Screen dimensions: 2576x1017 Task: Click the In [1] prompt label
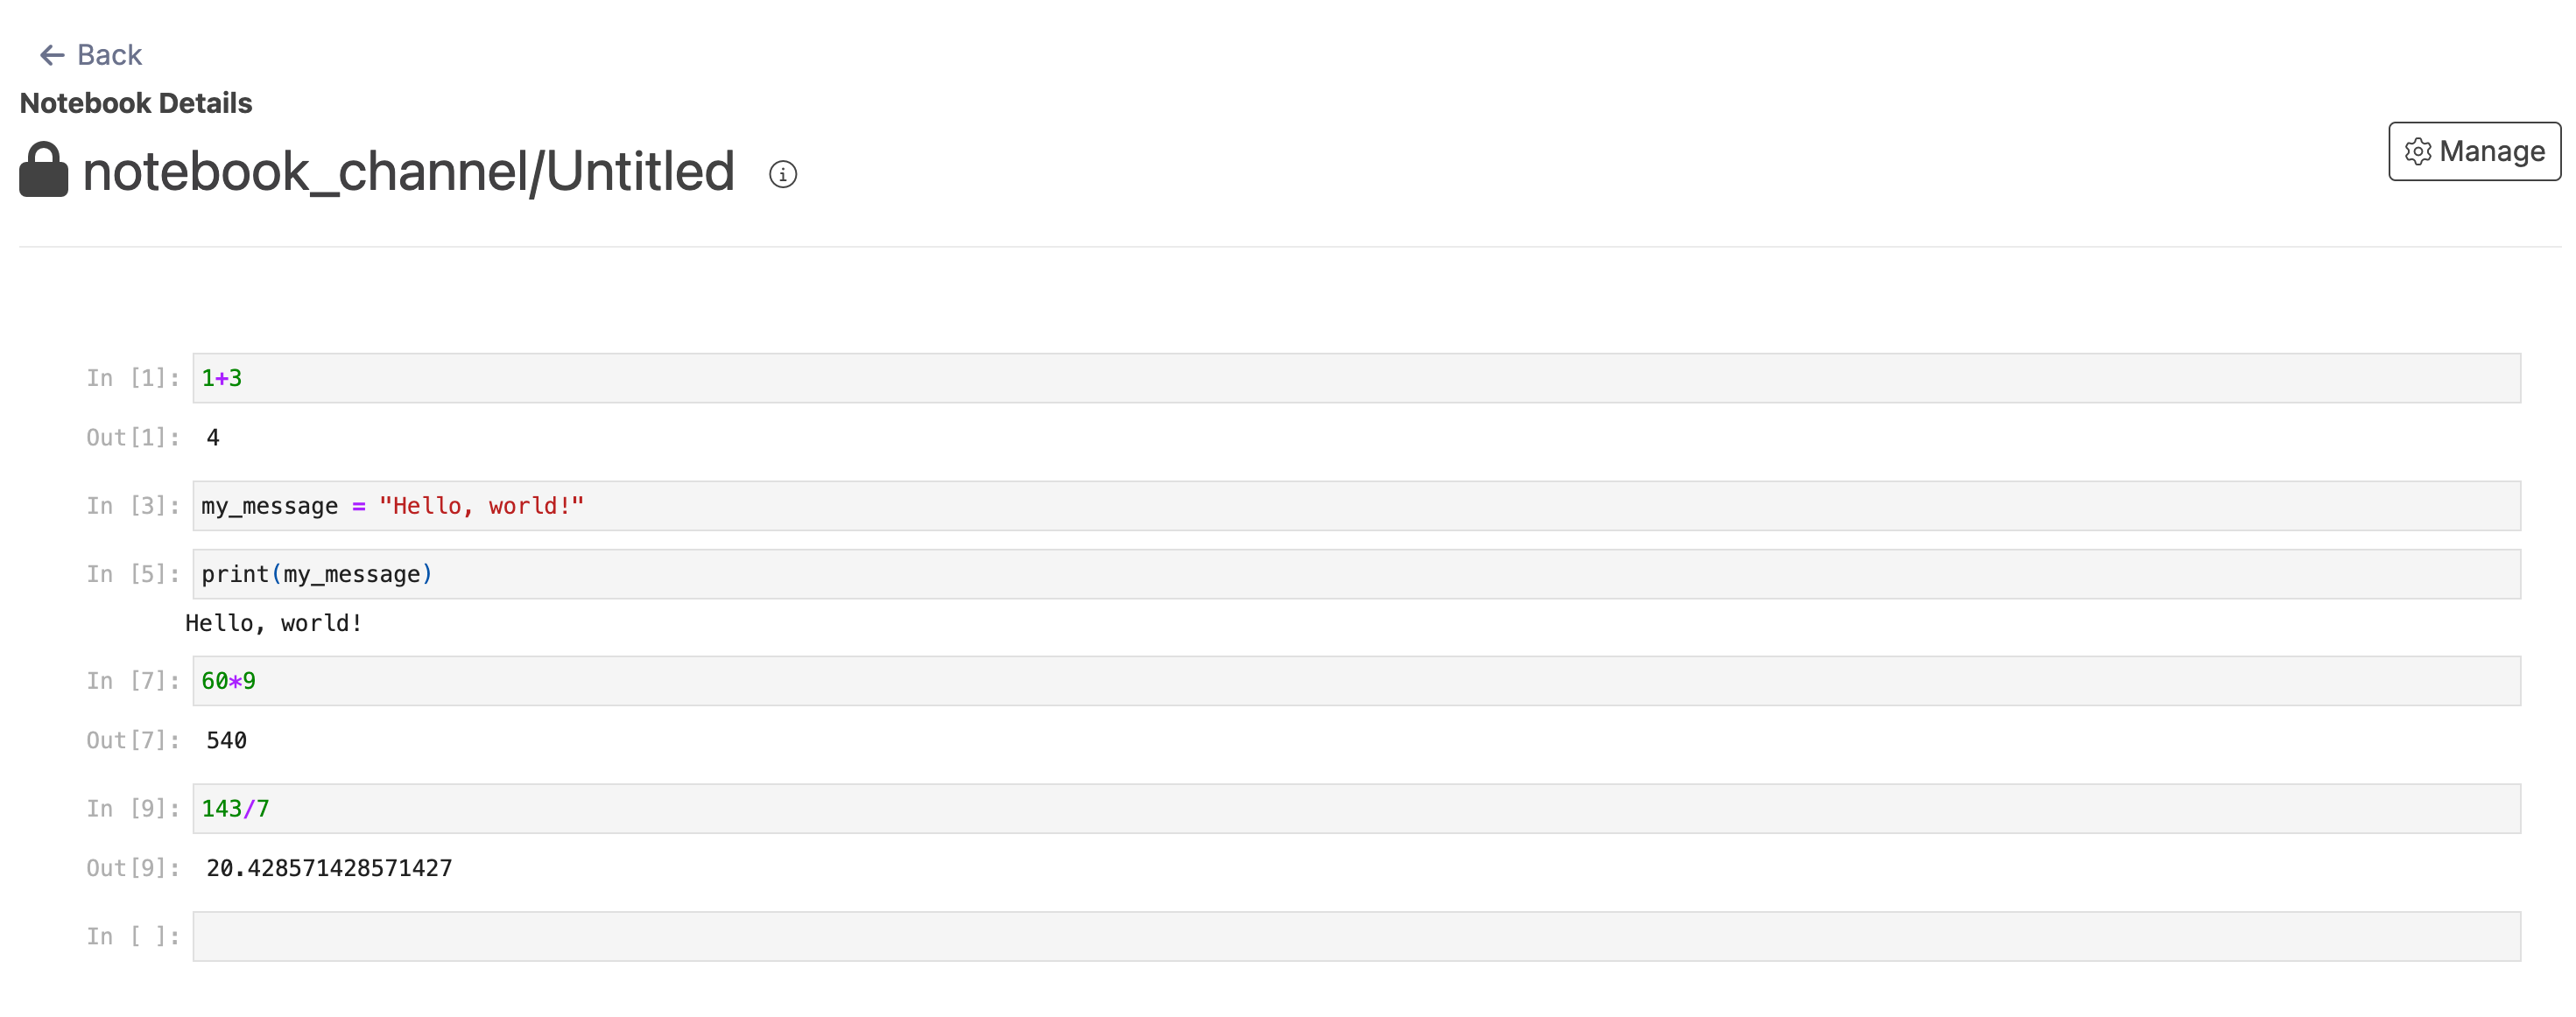point(133,378)
